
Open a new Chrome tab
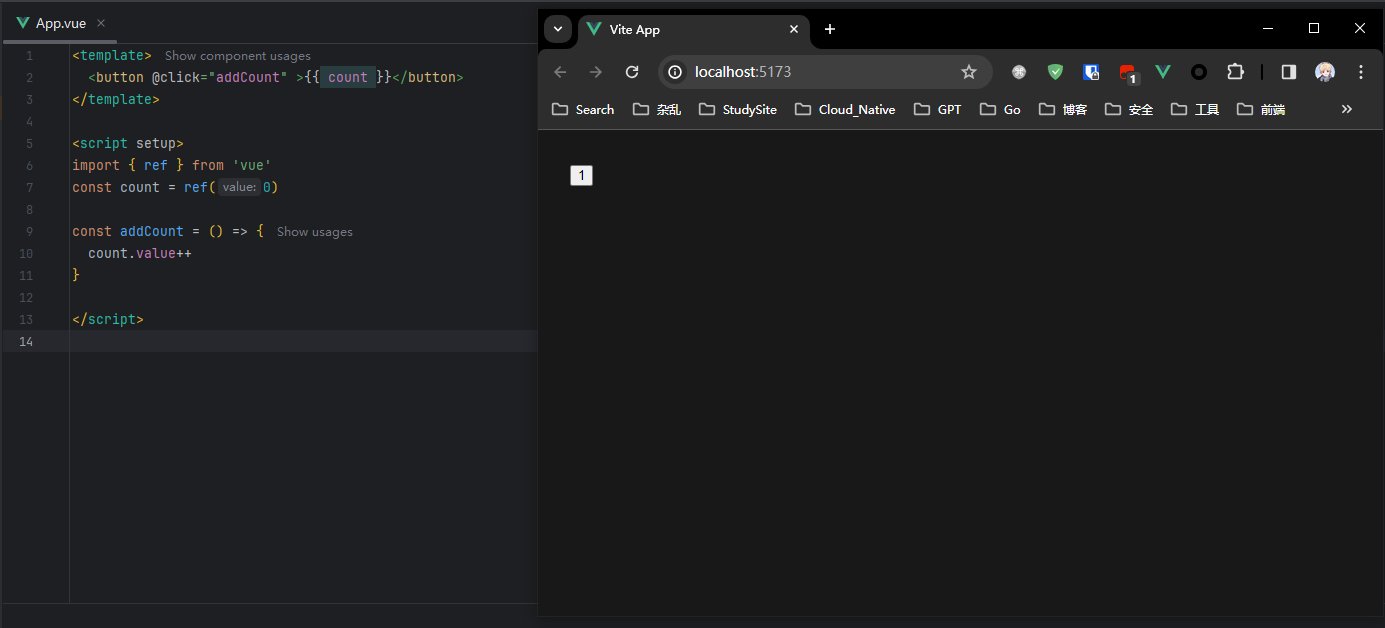(830, 29)
